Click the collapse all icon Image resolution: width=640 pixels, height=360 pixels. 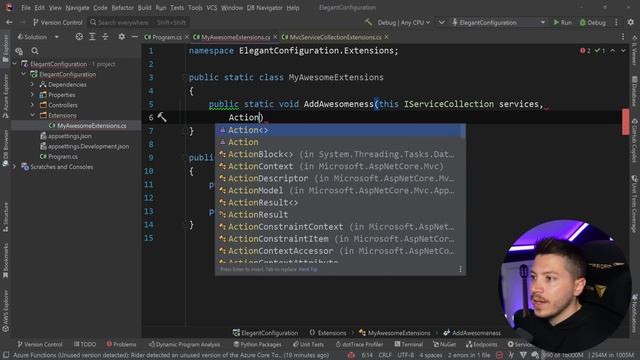click(105, 37)
